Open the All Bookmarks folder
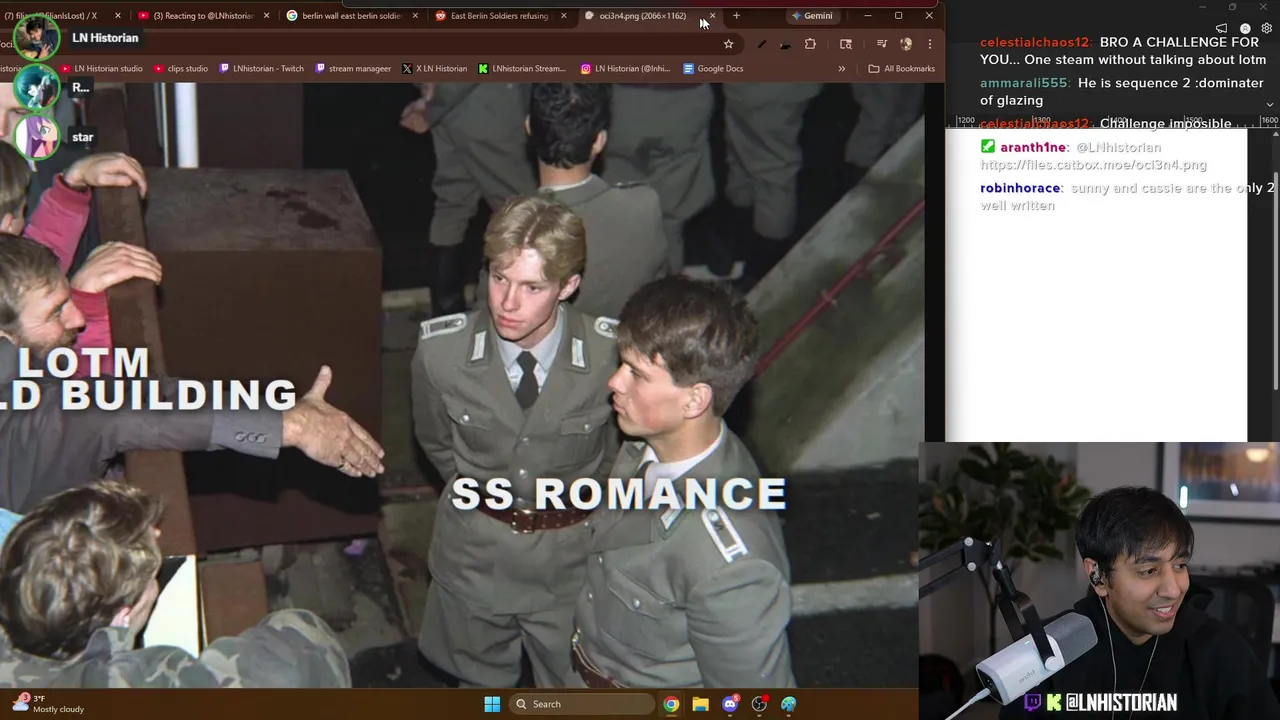 click(902, 69)
